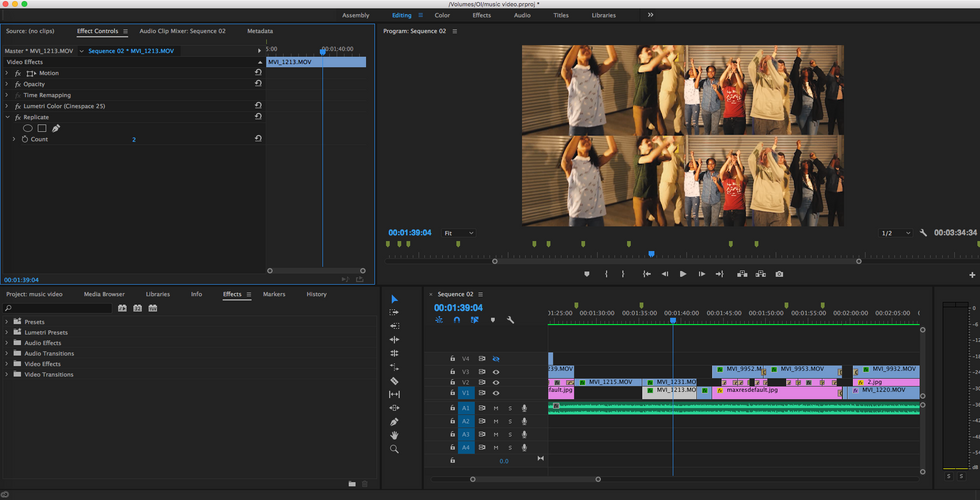
Task: Switch to the Color workspace
Action: [442, 16]
